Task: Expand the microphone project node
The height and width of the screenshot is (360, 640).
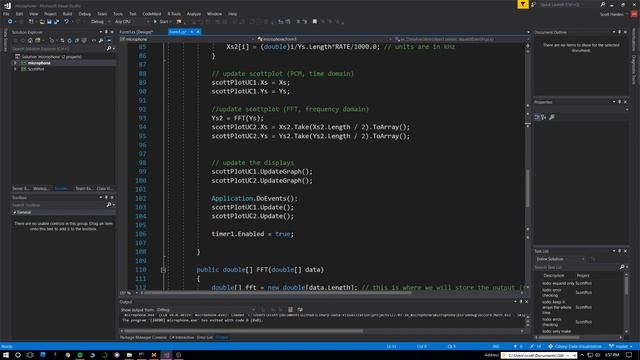Action: (16, 63)
